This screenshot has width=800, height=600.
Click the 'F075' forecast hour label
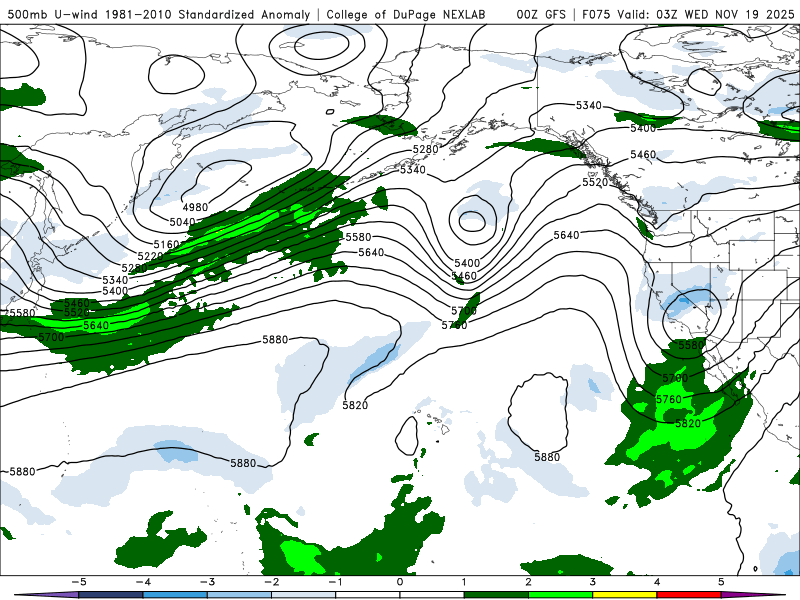point(596,15)
